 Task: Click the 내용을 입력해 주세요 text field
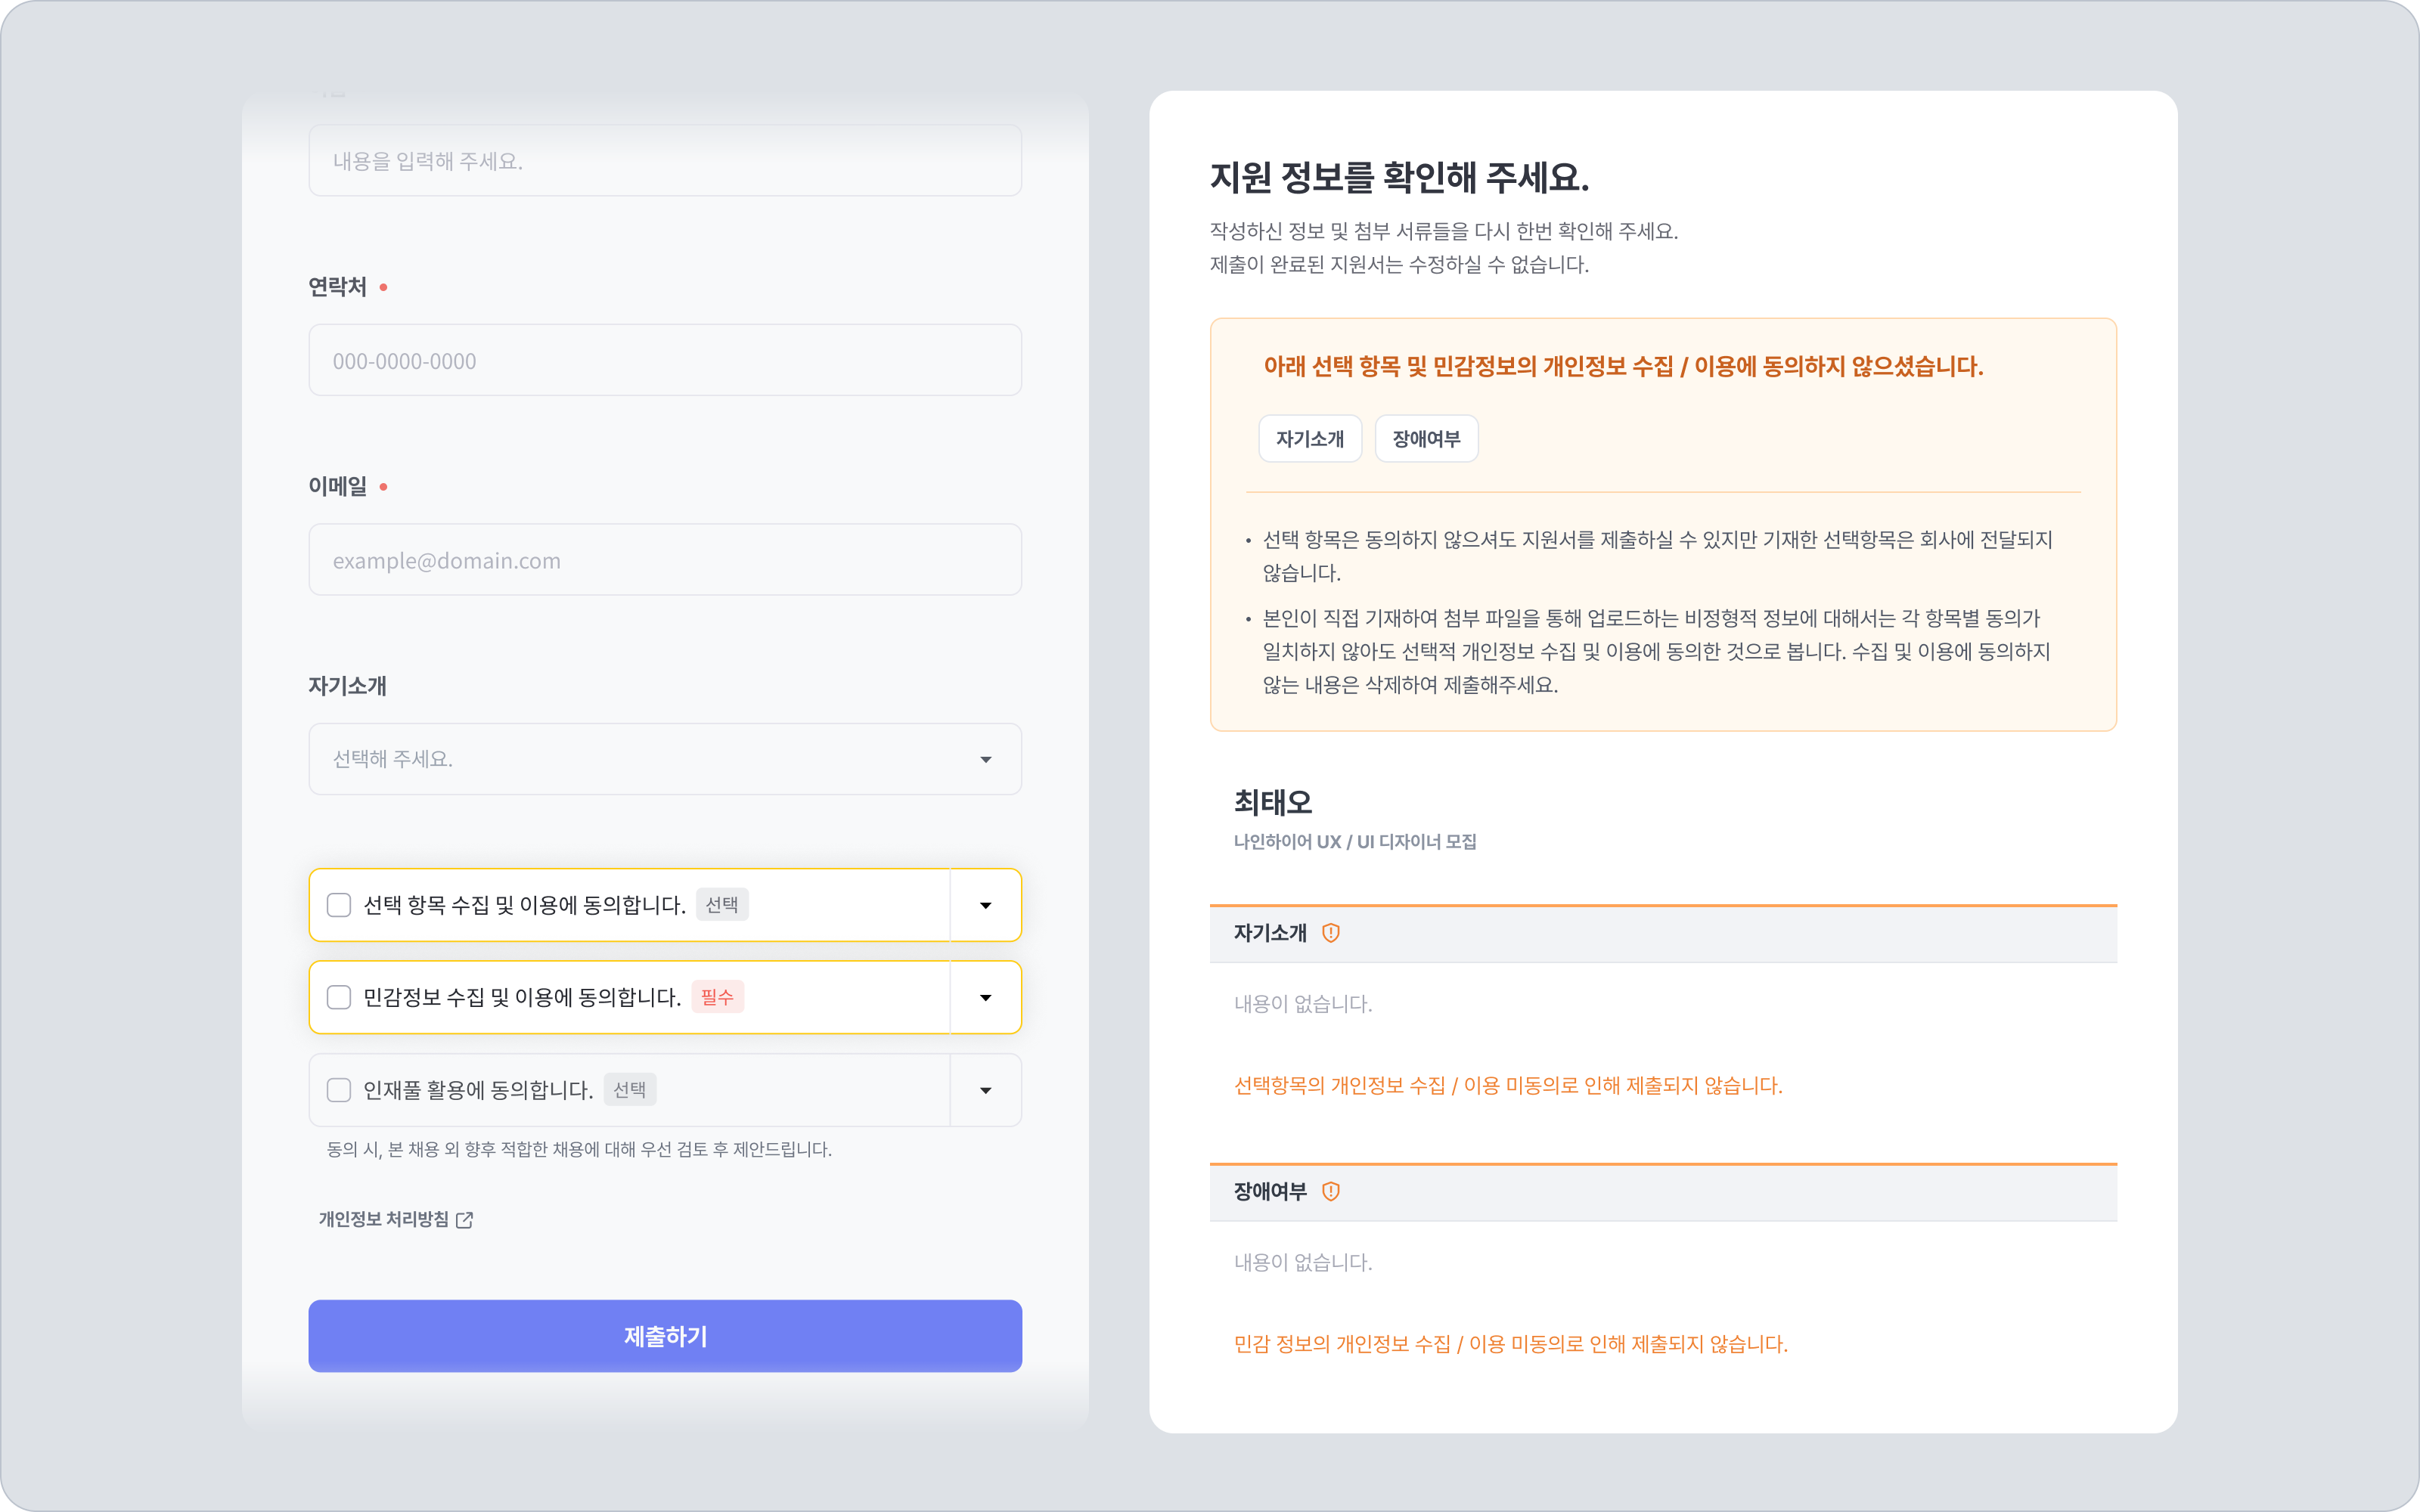665,161
